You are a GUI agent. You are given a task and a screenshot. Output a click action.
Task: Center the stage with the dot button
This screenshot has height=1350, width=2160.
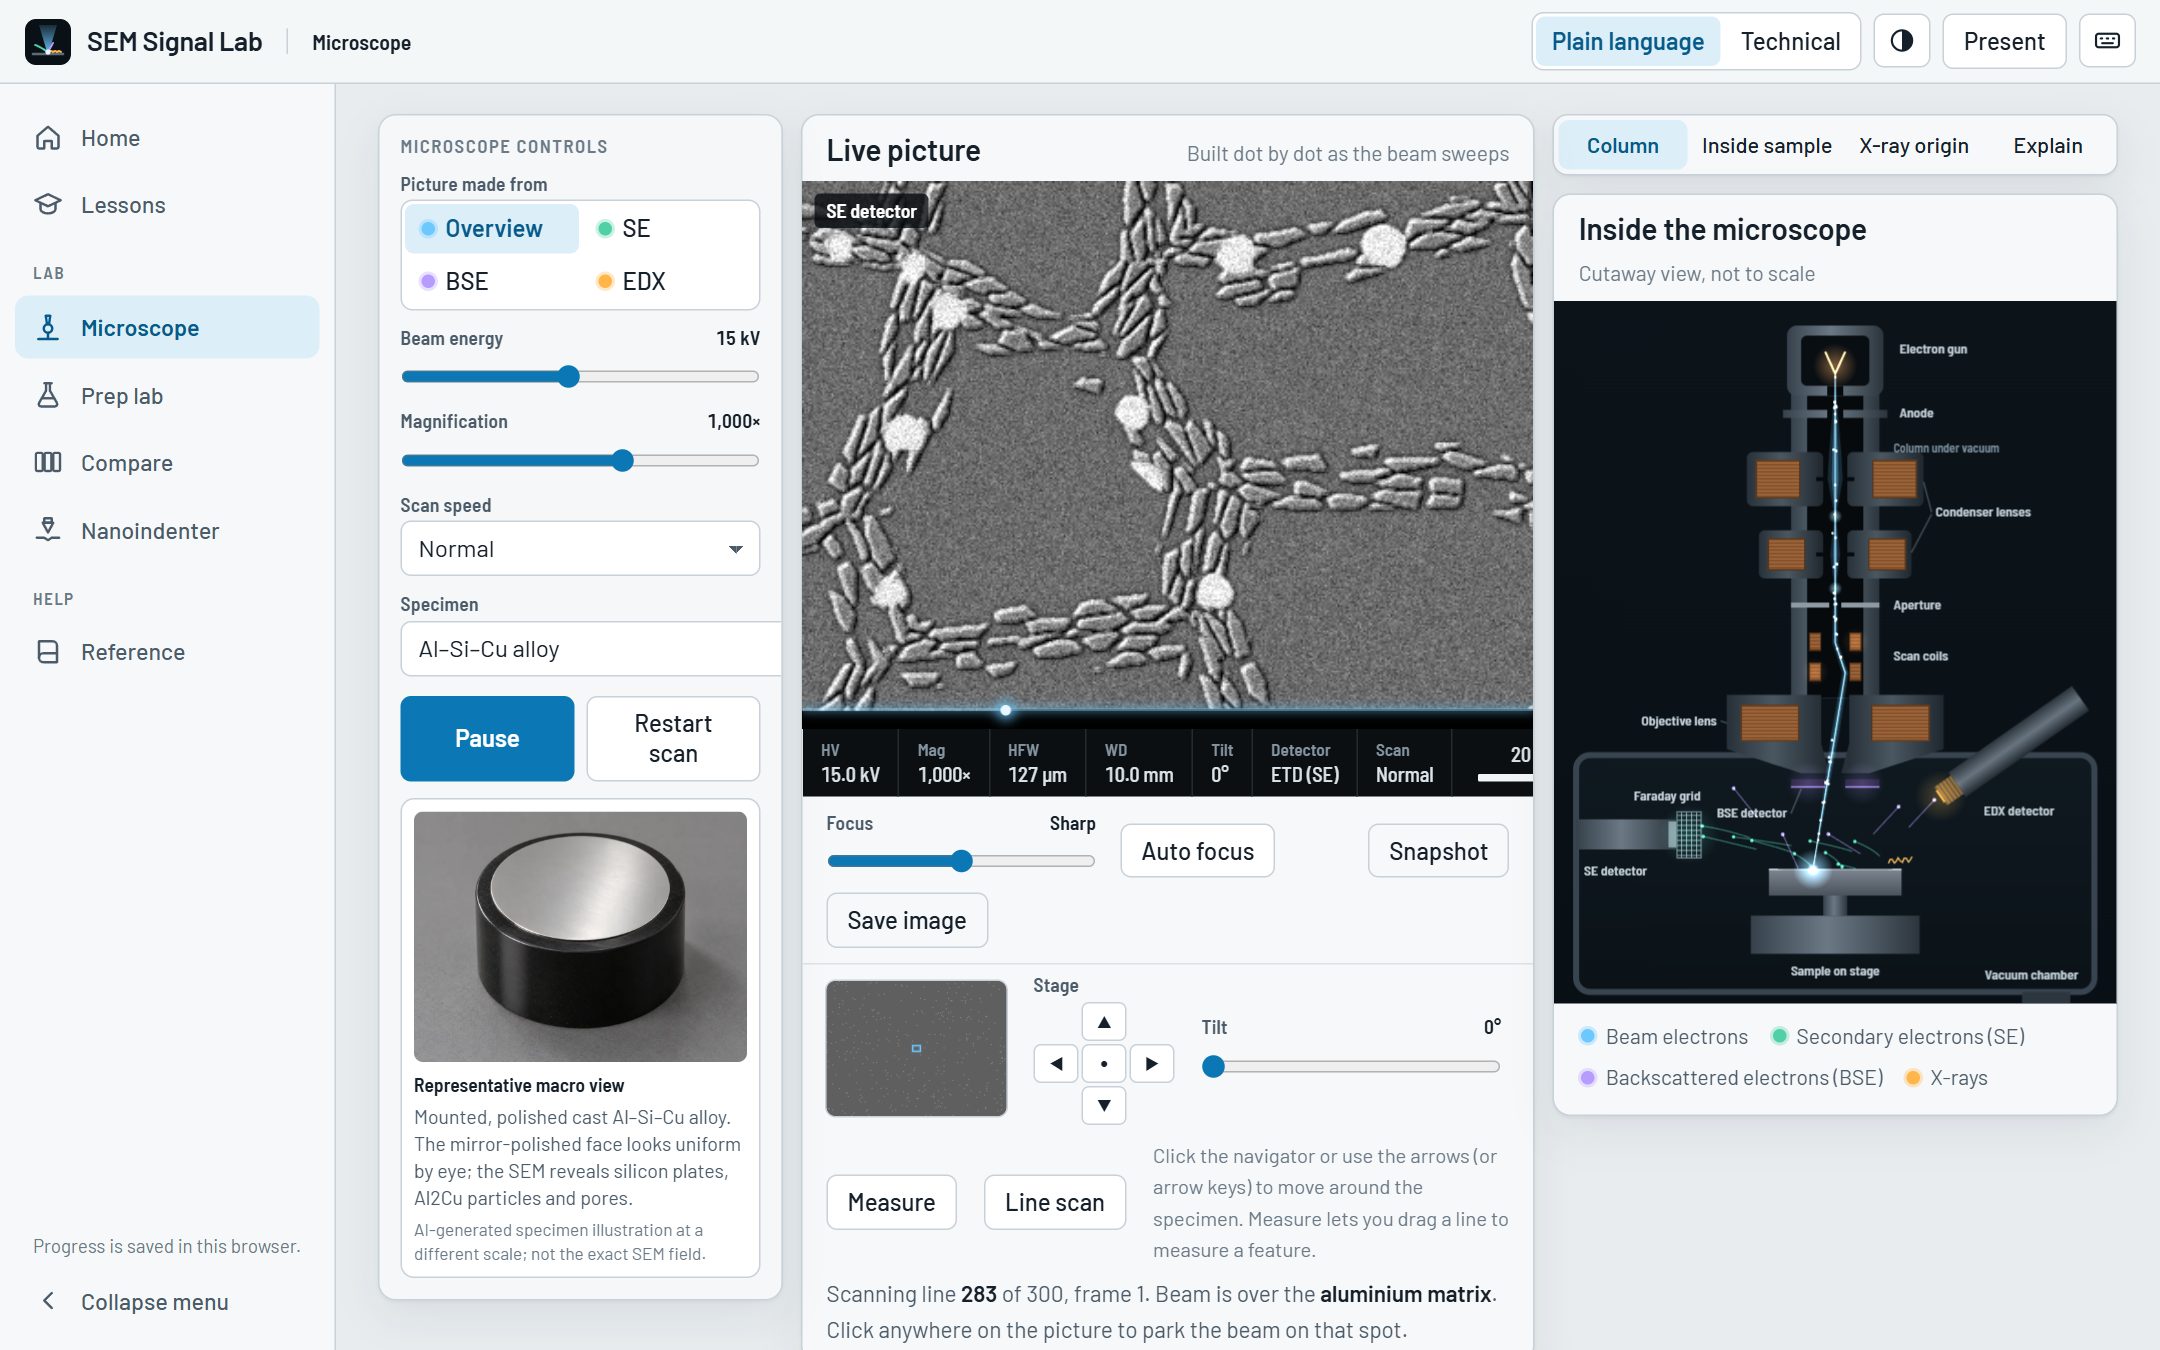pyautogui.click(x=1104, y=1063)
